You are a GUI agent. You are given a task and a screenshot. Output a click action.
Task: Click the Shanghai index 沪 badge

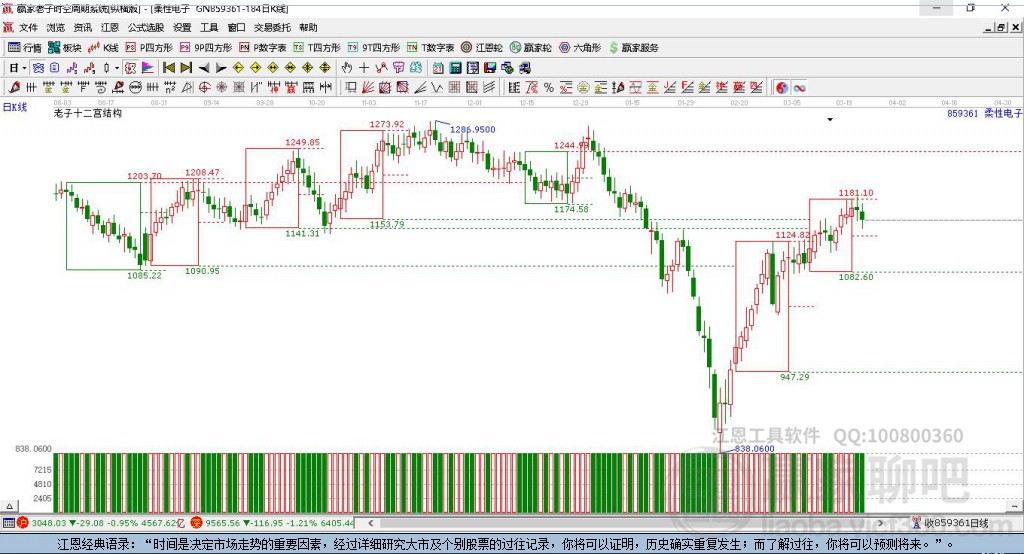click(23, 523)
